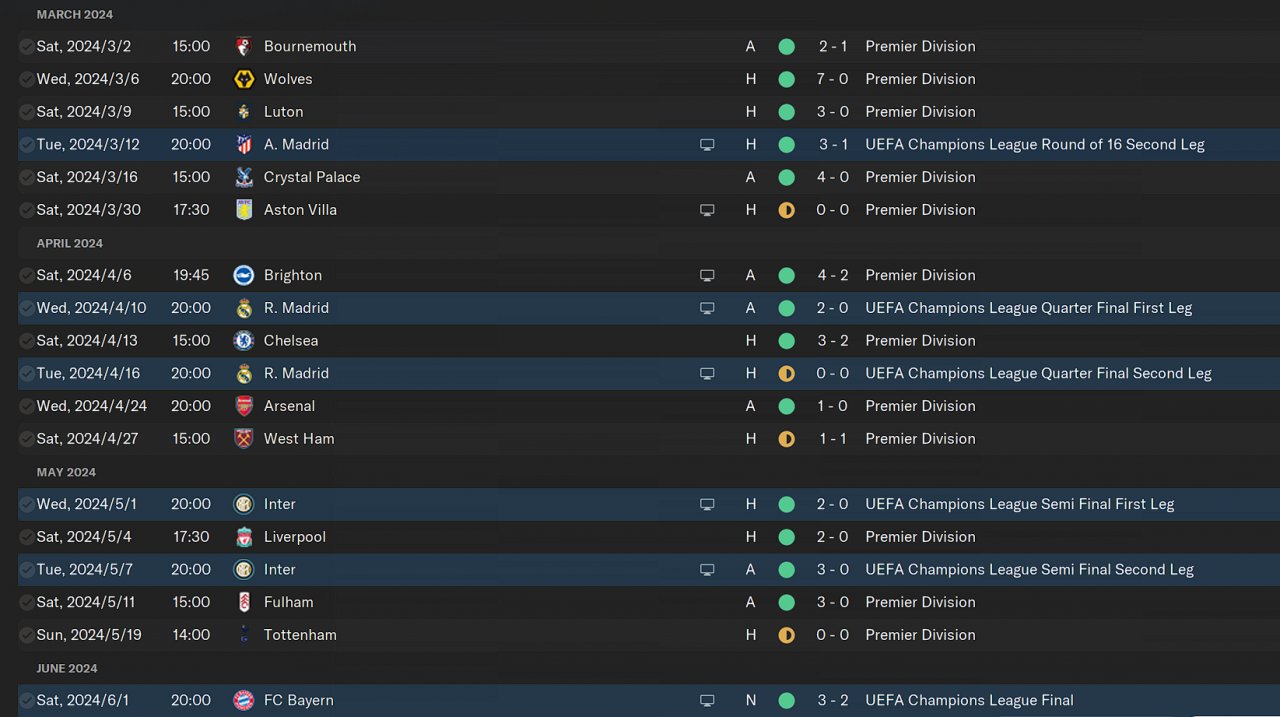The image size is (1280, 717).
Task: Click the Wolves club crest
Action: pyautogui.click(x=243, y=79)
